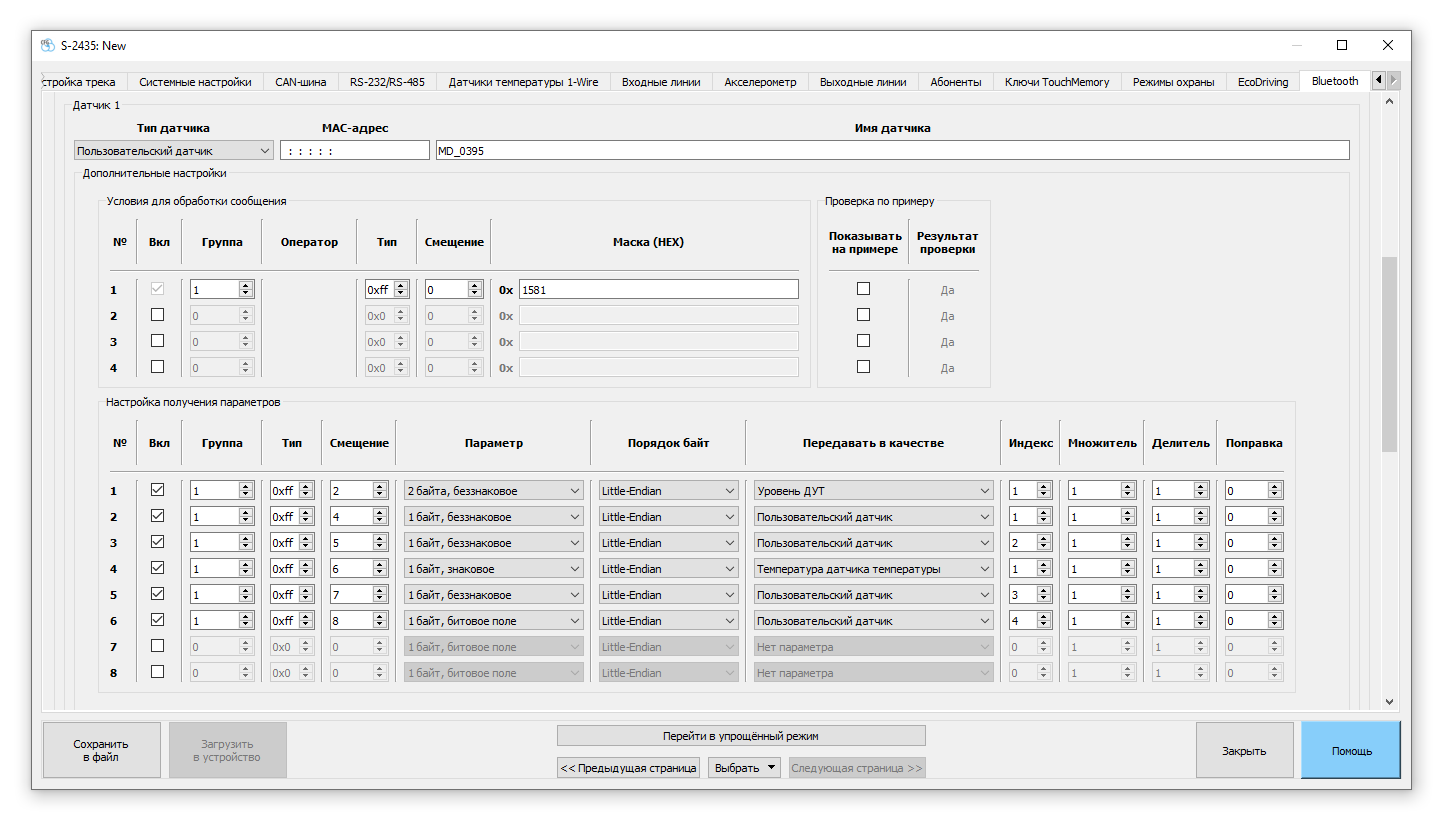
Task: Open Температура датчика температуры dropdown
Action: (873, 569)
